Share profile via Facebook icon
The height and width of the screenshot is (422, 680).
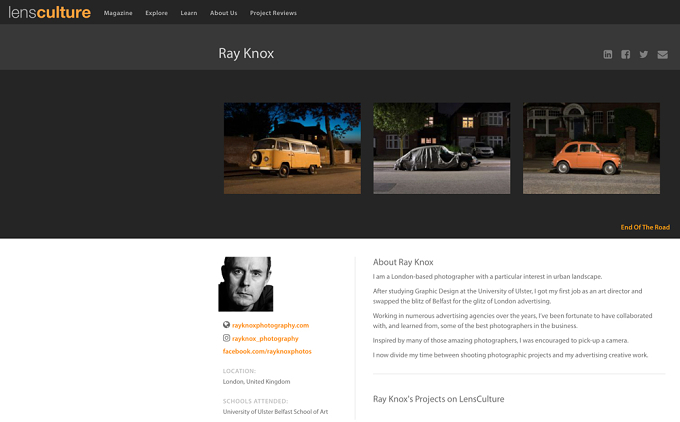click(x=625, y=54)
